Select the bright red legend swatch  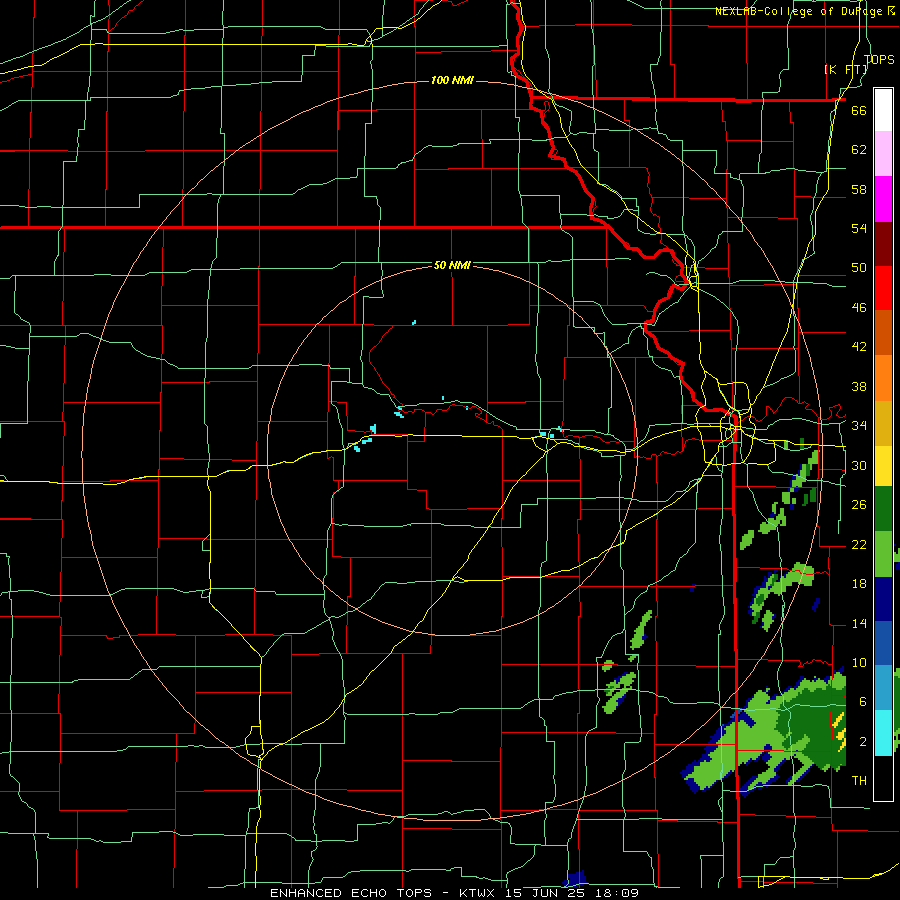(883, 288)
